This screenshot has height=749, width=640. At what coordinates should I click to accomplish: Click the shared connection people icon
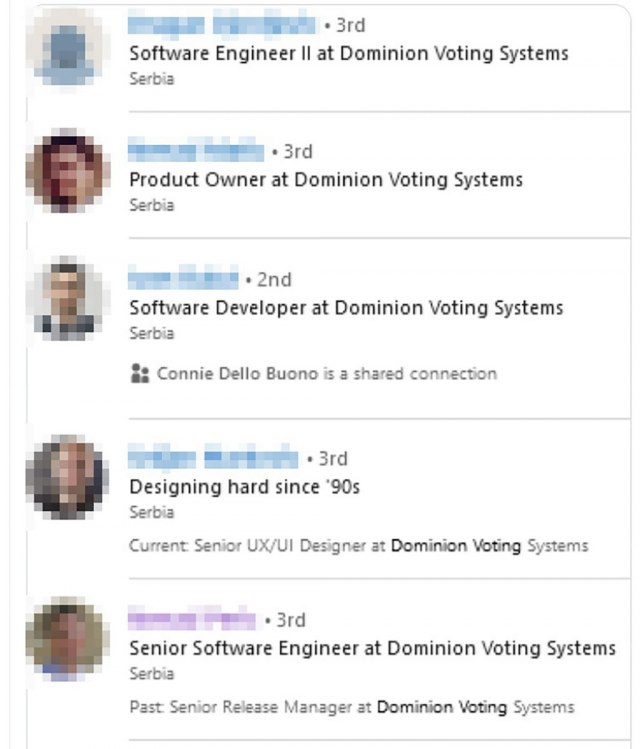pyautogui.click(x=139, y=373)
